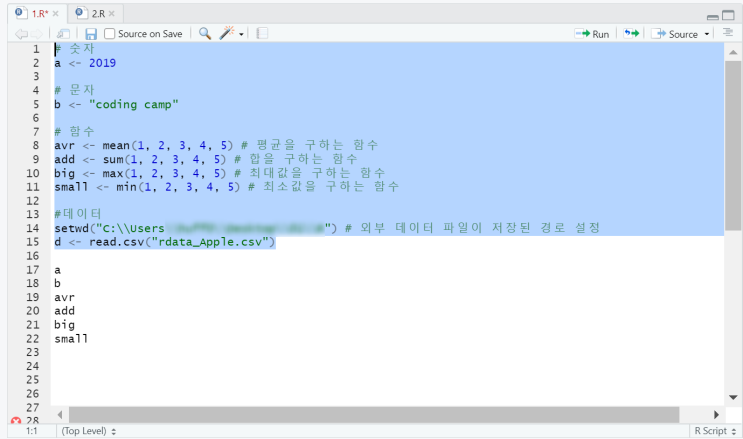Click on max in line 10
This screenshot has height=439, width=743.
(113, 173)
